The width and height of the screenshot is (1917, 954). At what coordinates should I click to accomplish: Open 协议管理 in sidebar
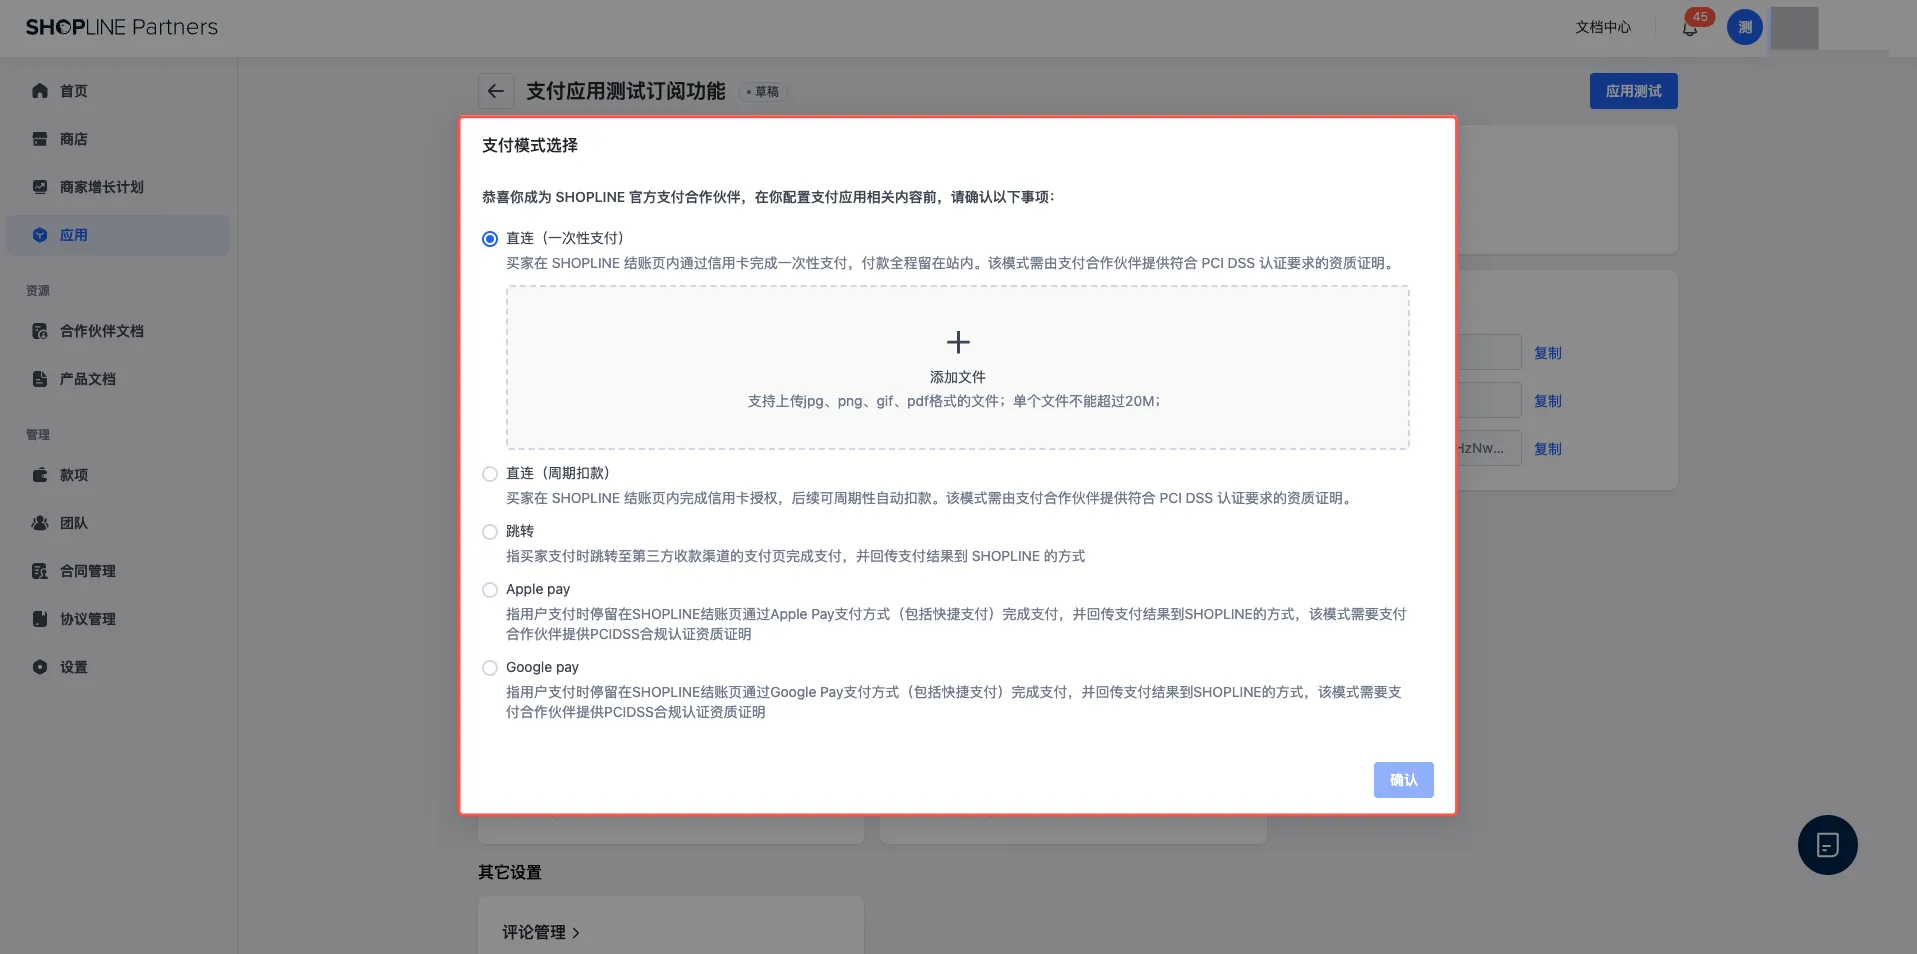click(118, 619)
